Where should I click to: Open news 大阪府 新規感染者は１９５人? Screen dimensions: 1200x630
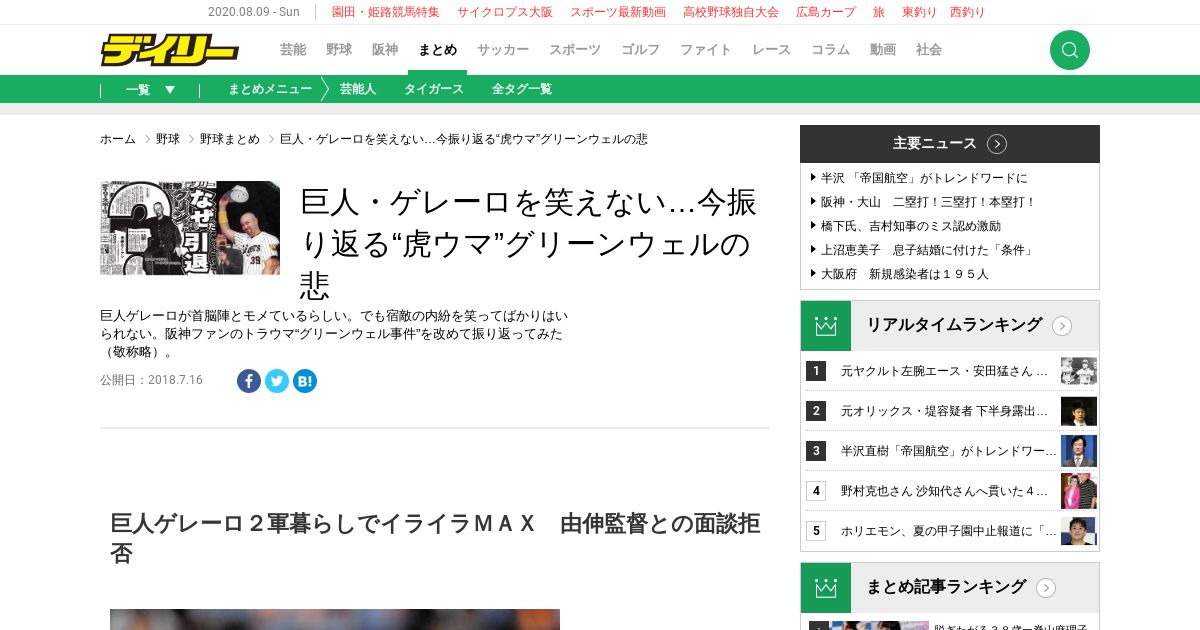[905, 274]
